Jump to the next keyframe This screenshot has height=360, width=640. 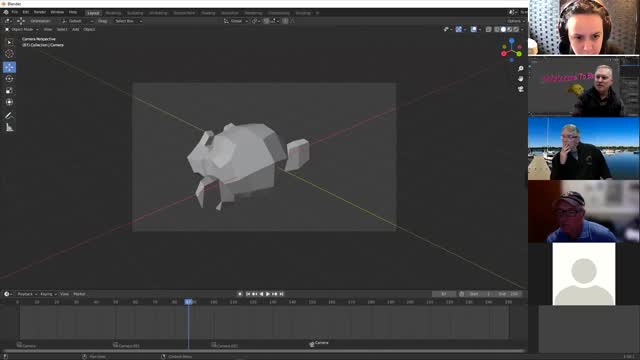275,294
